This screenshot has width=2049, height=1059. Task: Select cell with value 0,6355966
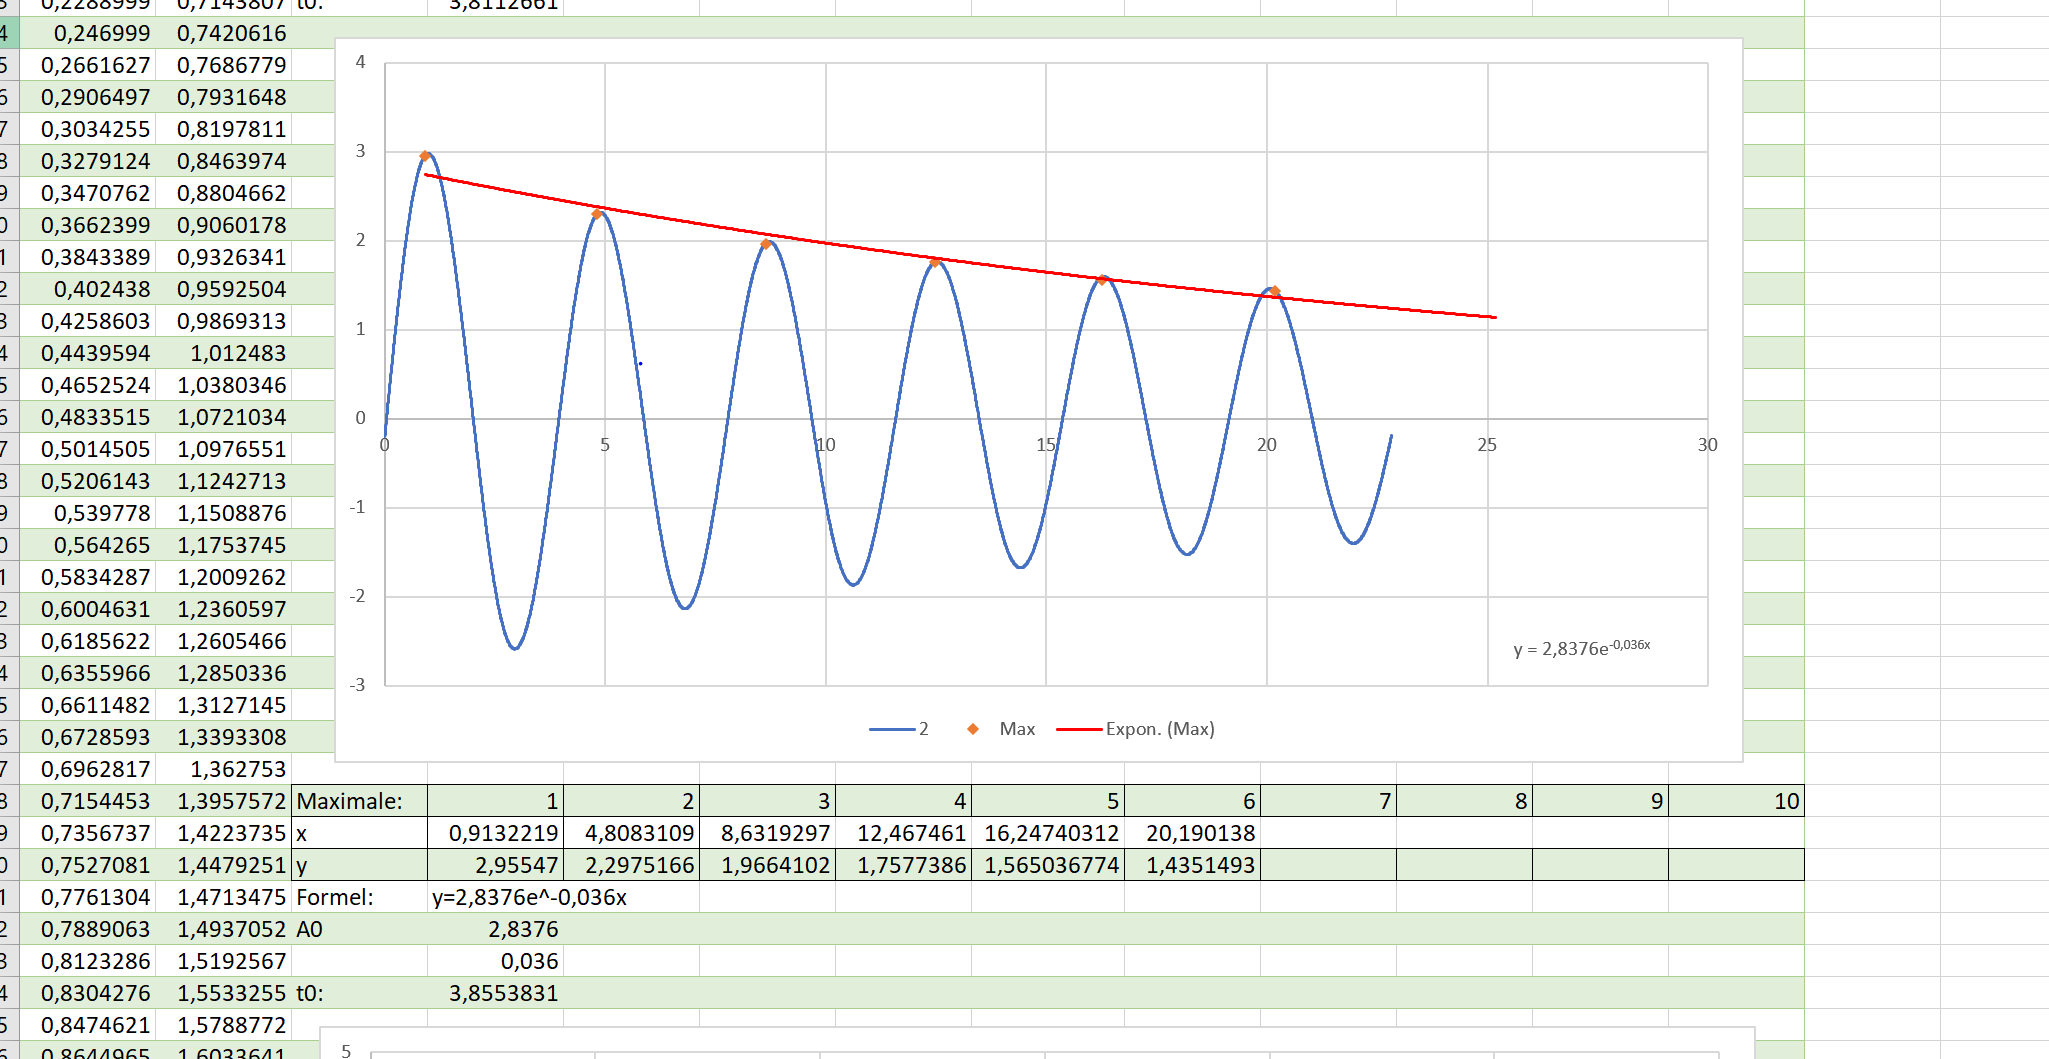pos(87,673)
